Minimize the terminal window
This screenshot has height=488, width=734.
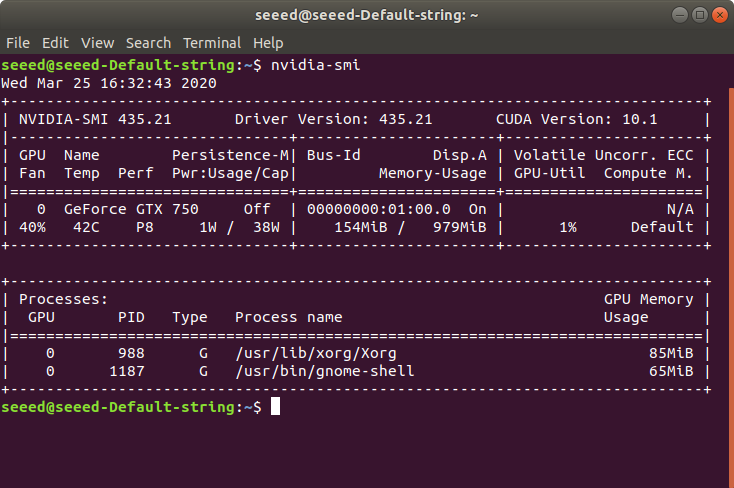(x=679, y=15)
